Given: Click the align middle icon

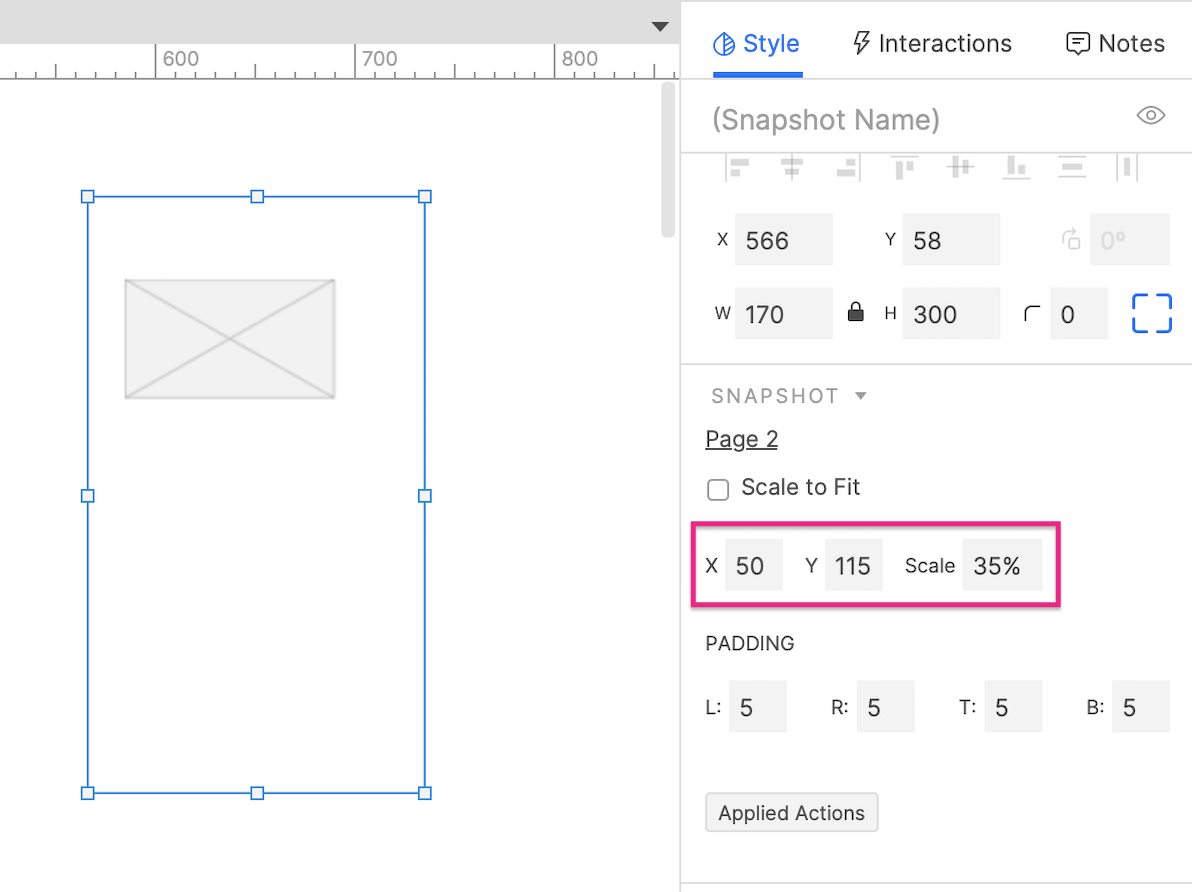Looking at the screenshot, I should coord(960,167).
